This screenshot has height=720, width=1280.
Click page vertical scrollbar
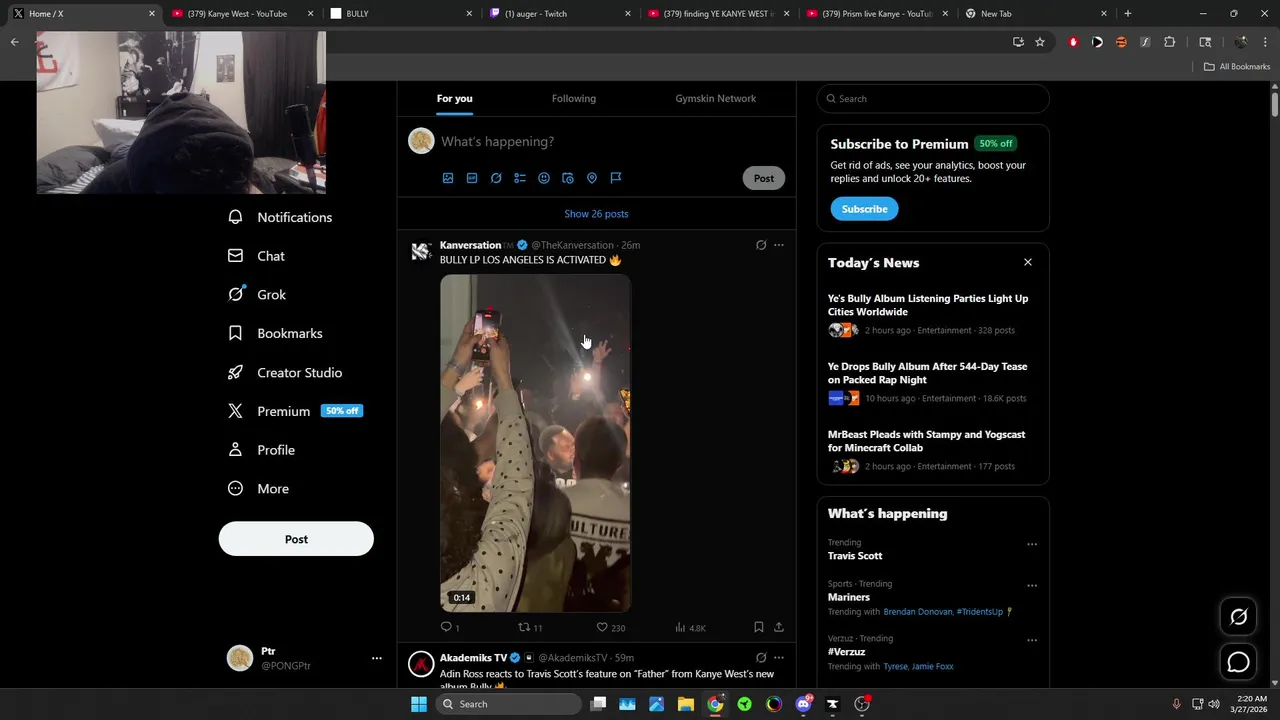[1275, 103]
